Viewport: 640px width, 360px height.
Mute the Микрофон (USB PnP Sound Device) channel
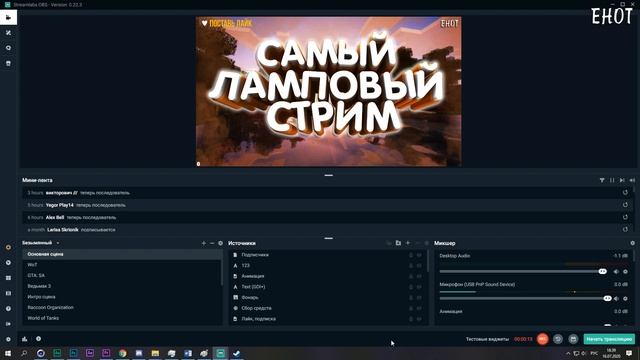pos(616,298)
